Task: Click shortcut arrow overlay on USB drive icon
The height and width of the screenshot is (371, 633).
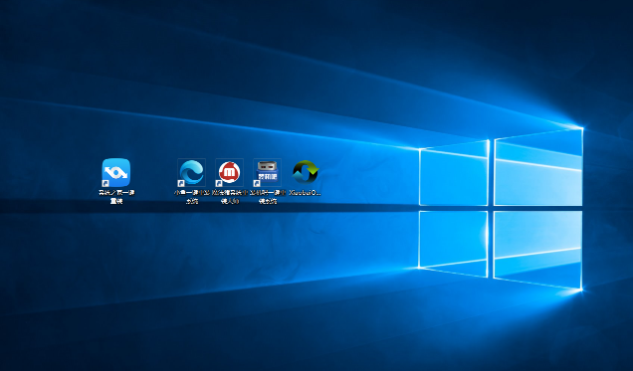Action: point(256,183)
